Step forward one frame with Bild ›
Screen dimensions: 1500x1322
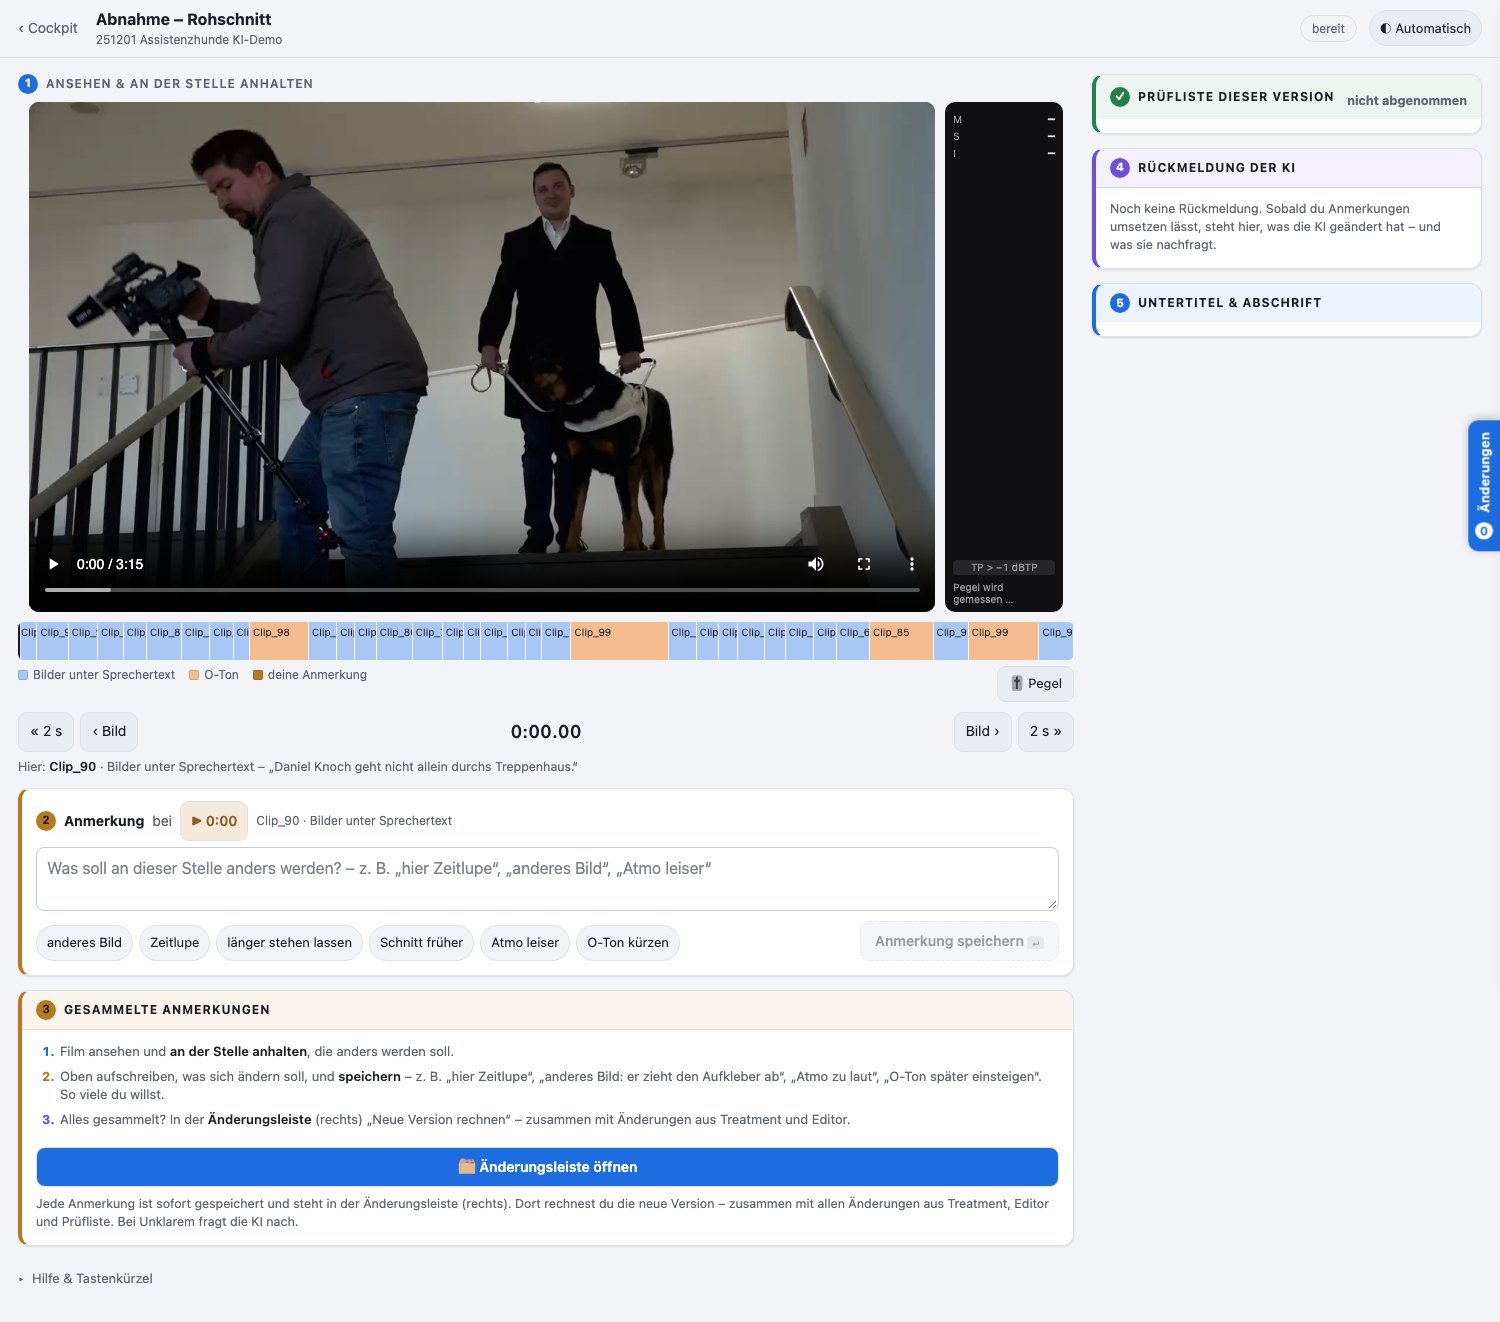tap(983, 731)
